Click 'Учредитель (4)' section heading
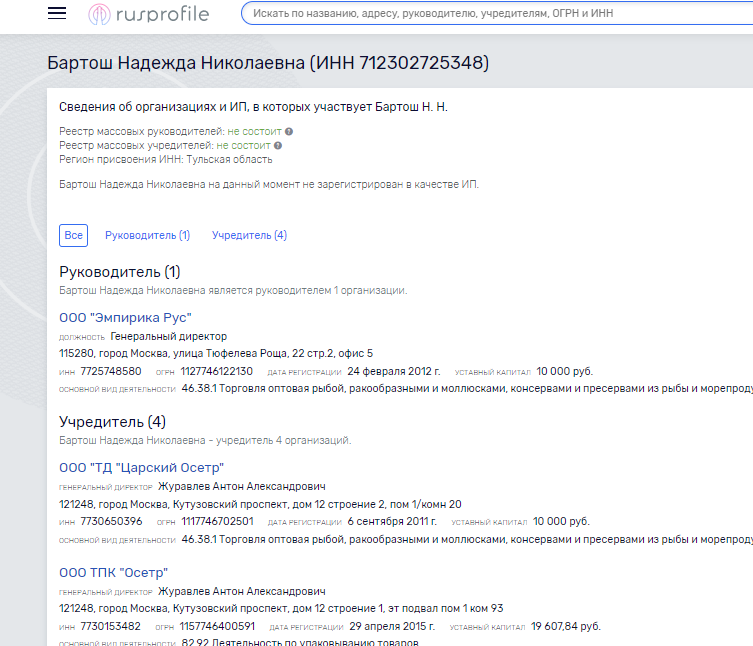The width and height of the screenshot is (753, 646). click(112, 422)
